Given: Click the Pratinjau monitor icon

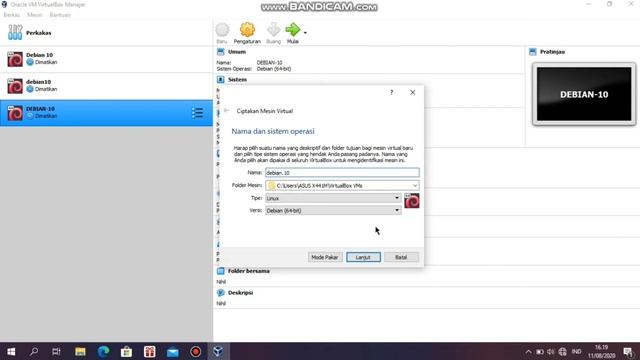Looking at the screenshot, I should (533, 52).
